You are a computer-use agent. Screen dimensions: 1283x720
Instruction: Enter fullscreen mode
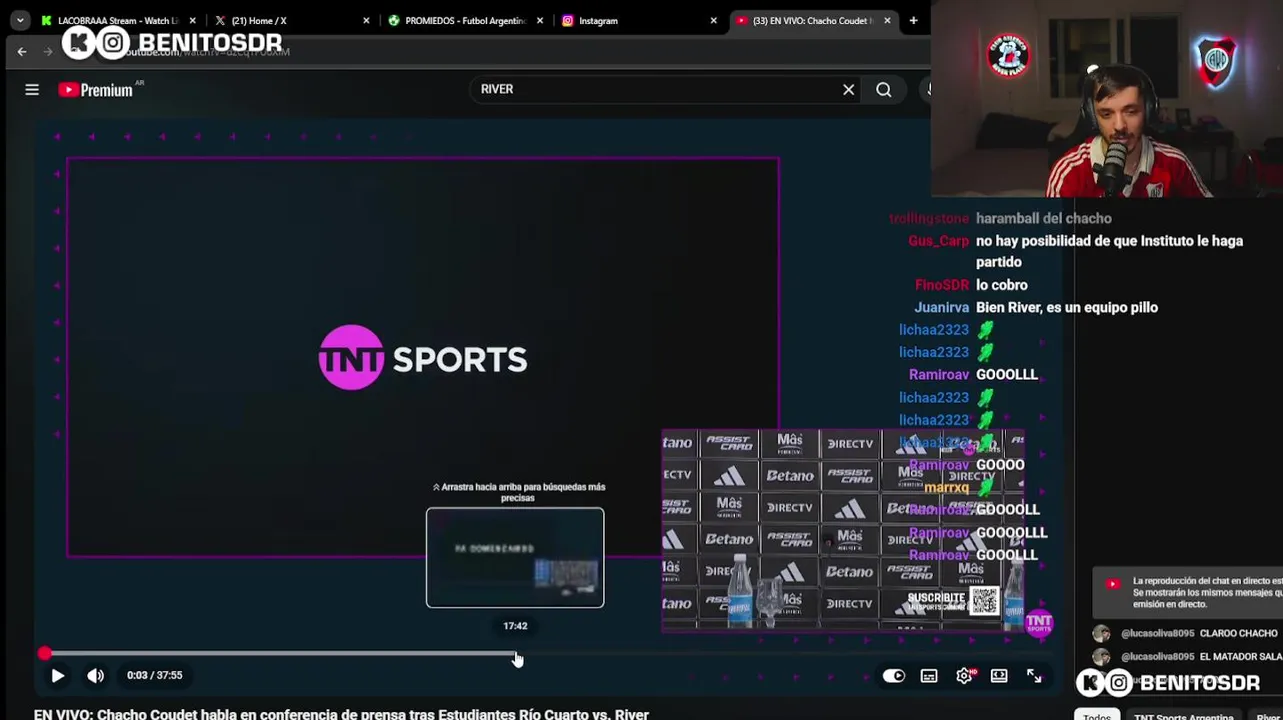pos(1034,676)
